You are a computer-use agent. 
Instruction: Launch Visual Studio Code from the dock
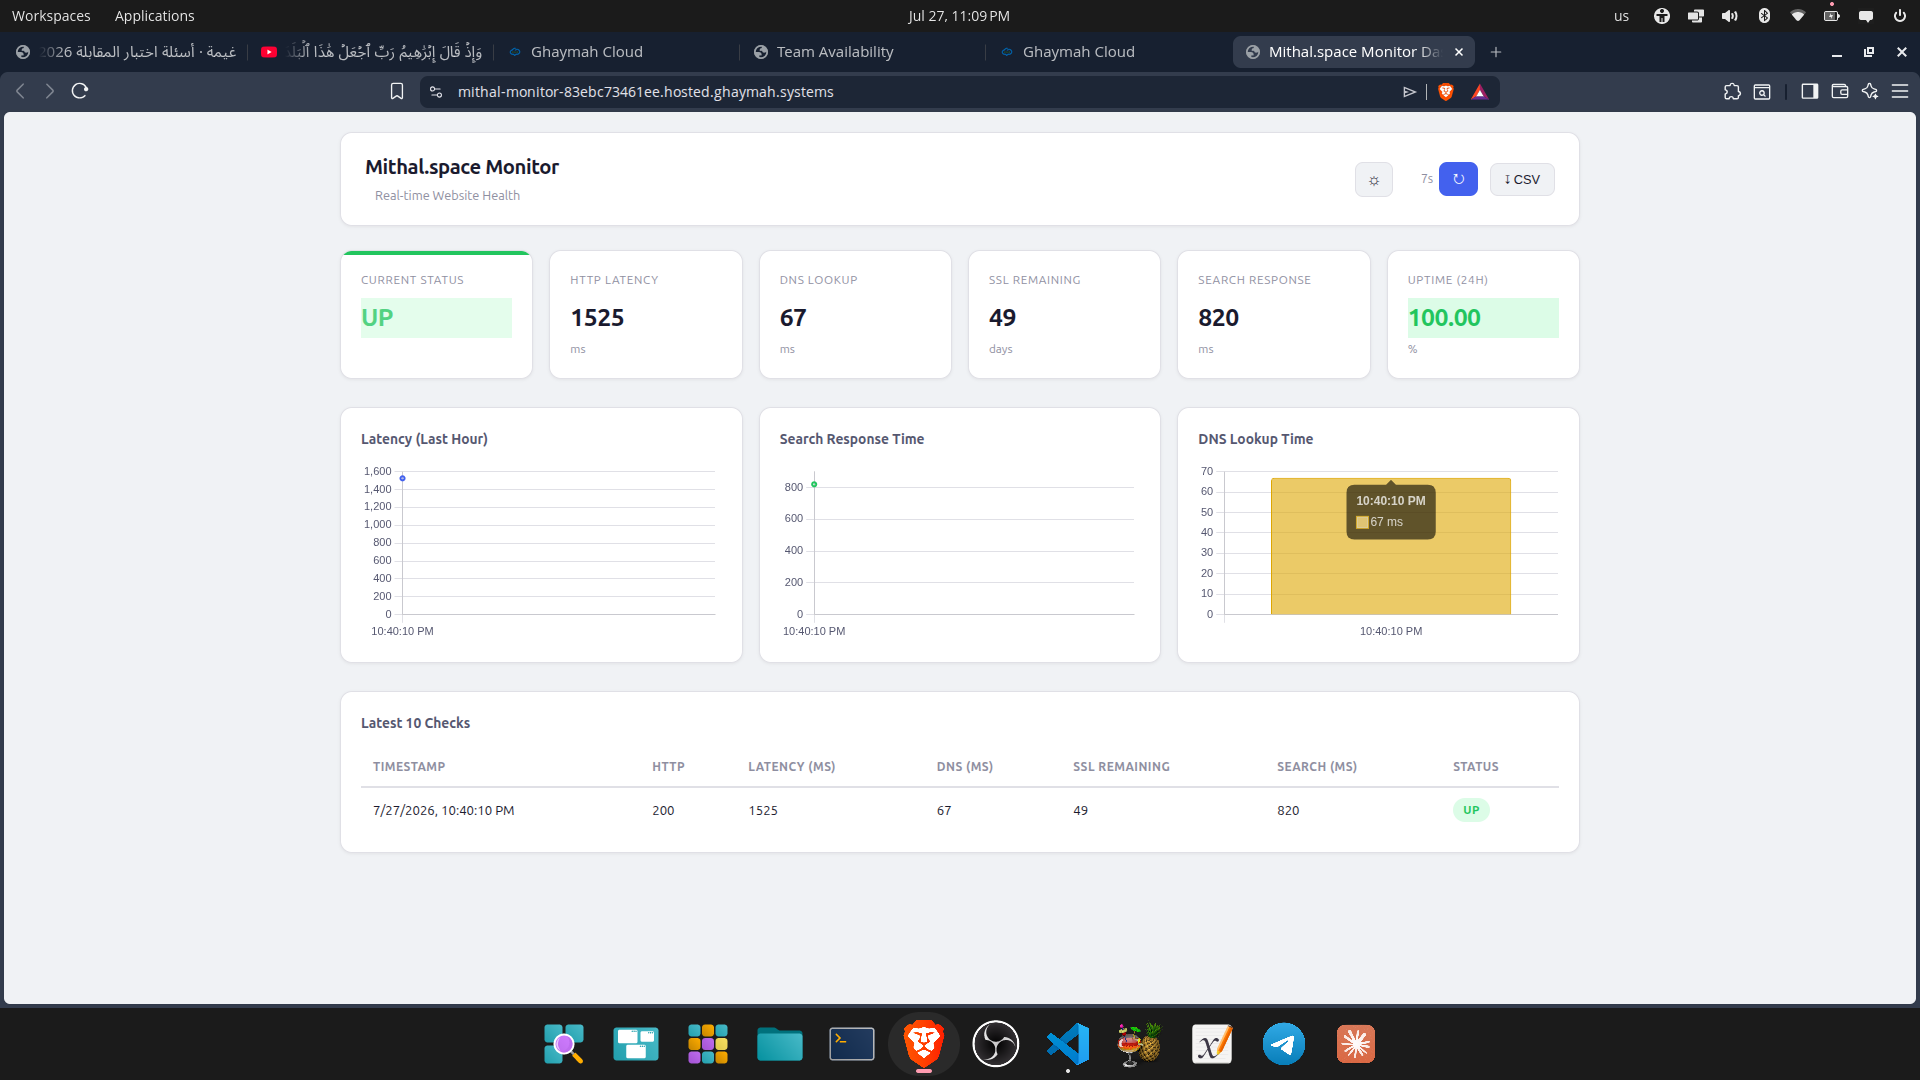pos(1068,1044)
